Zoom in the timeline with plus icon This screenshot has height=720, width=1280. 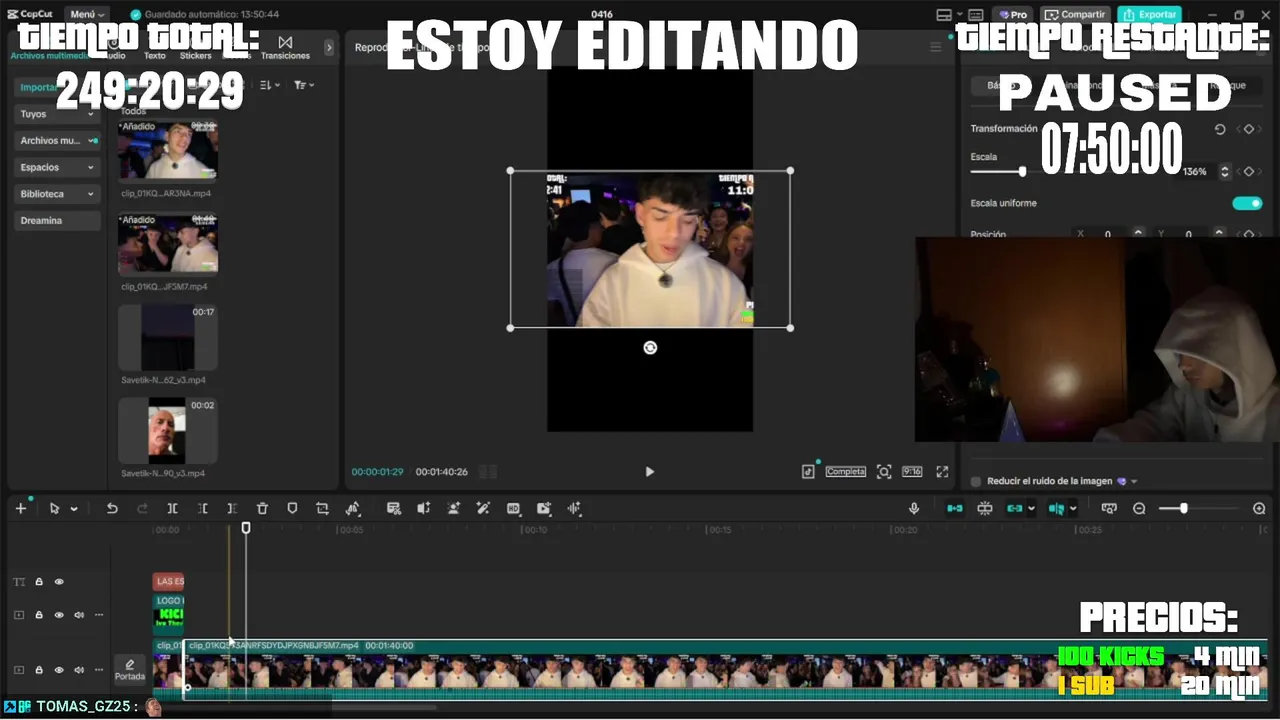pyautogui.click(x=1259, y=509)
